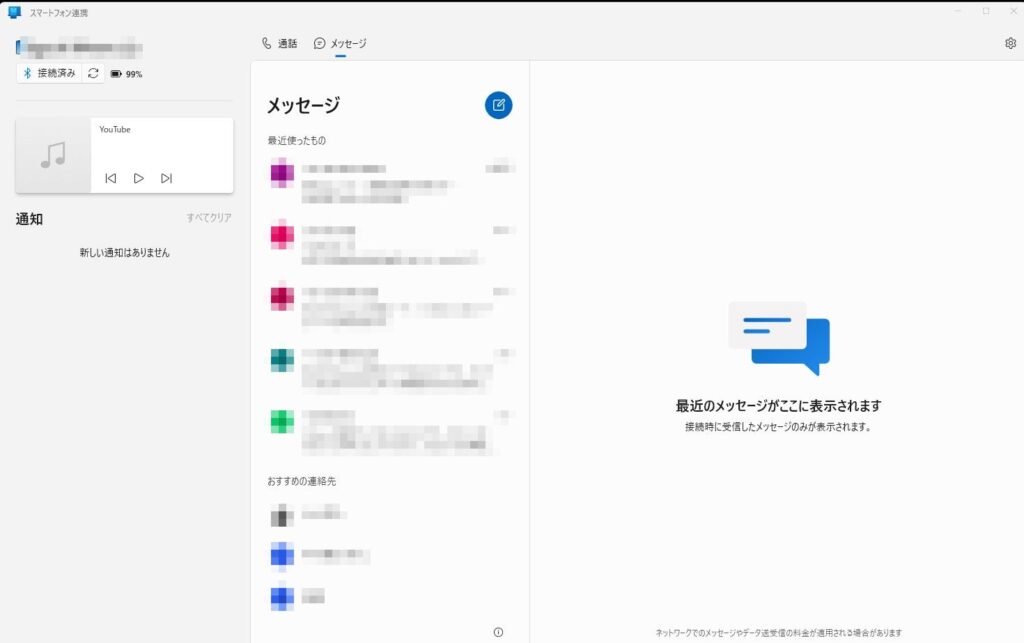This screenshot has width=1024, height=643.
Task: Click the スマートフォン連携 app icon in title bar
Action: pos(14,12)
